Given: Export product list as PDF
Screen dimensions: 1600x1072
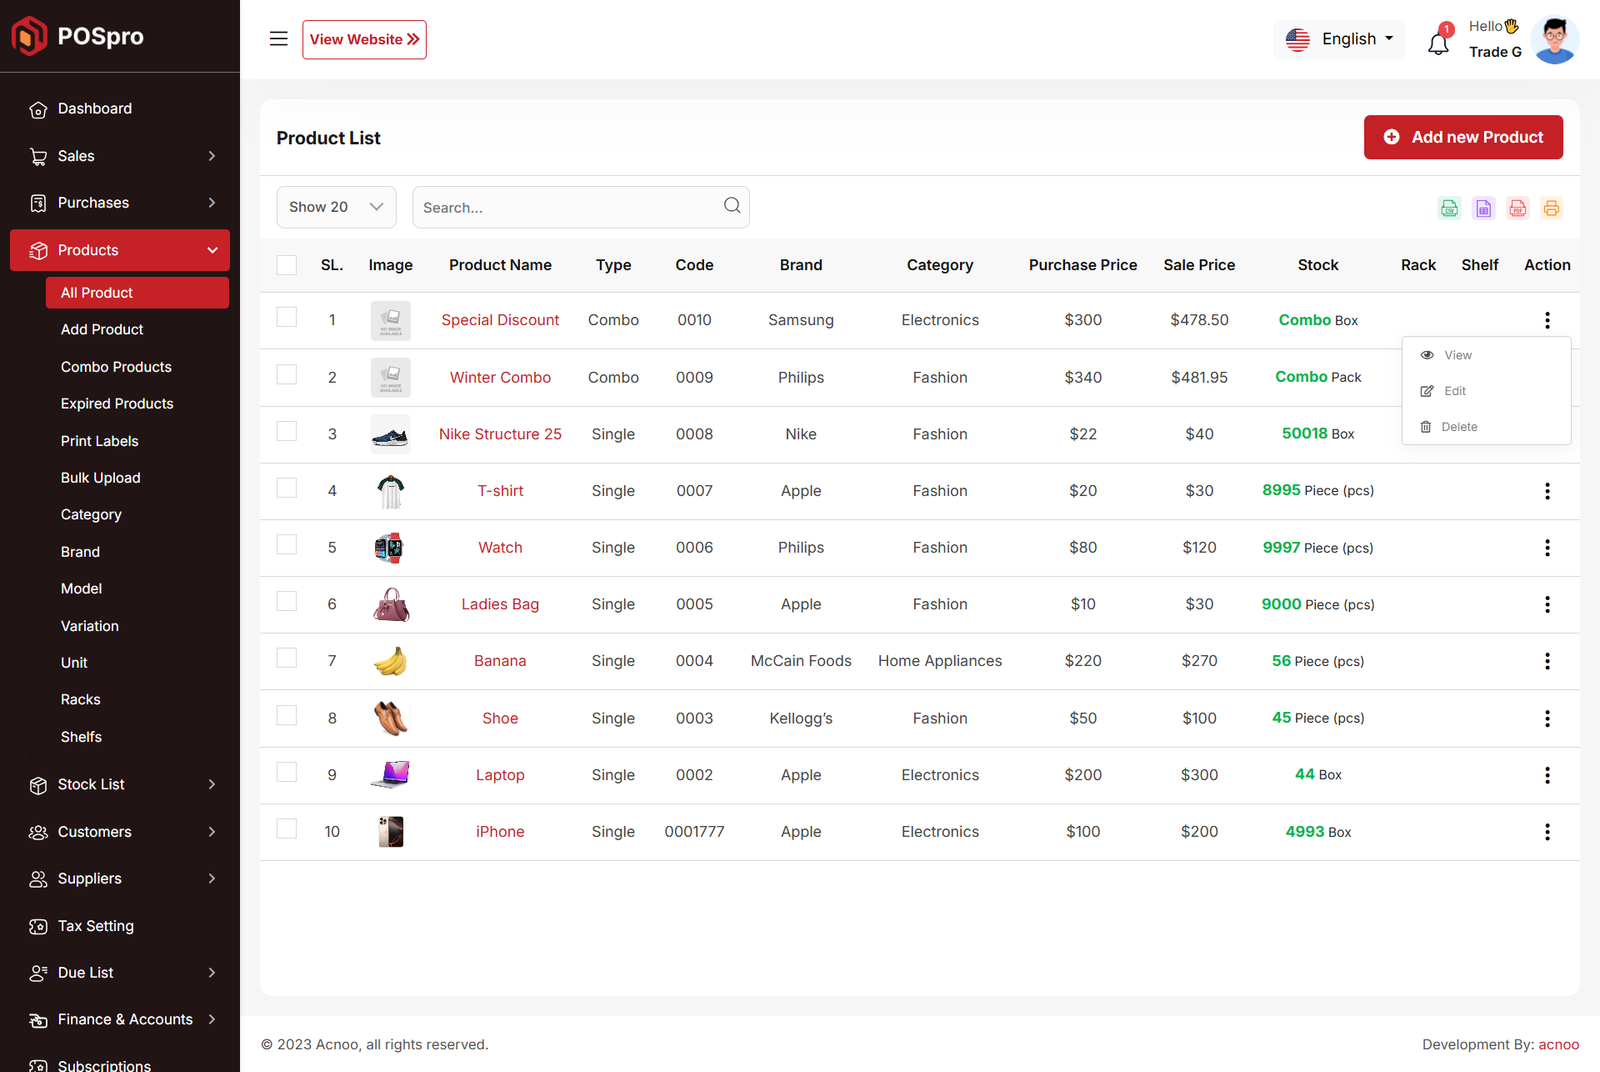Looking at the screenshot, I should coord(1517,208).
